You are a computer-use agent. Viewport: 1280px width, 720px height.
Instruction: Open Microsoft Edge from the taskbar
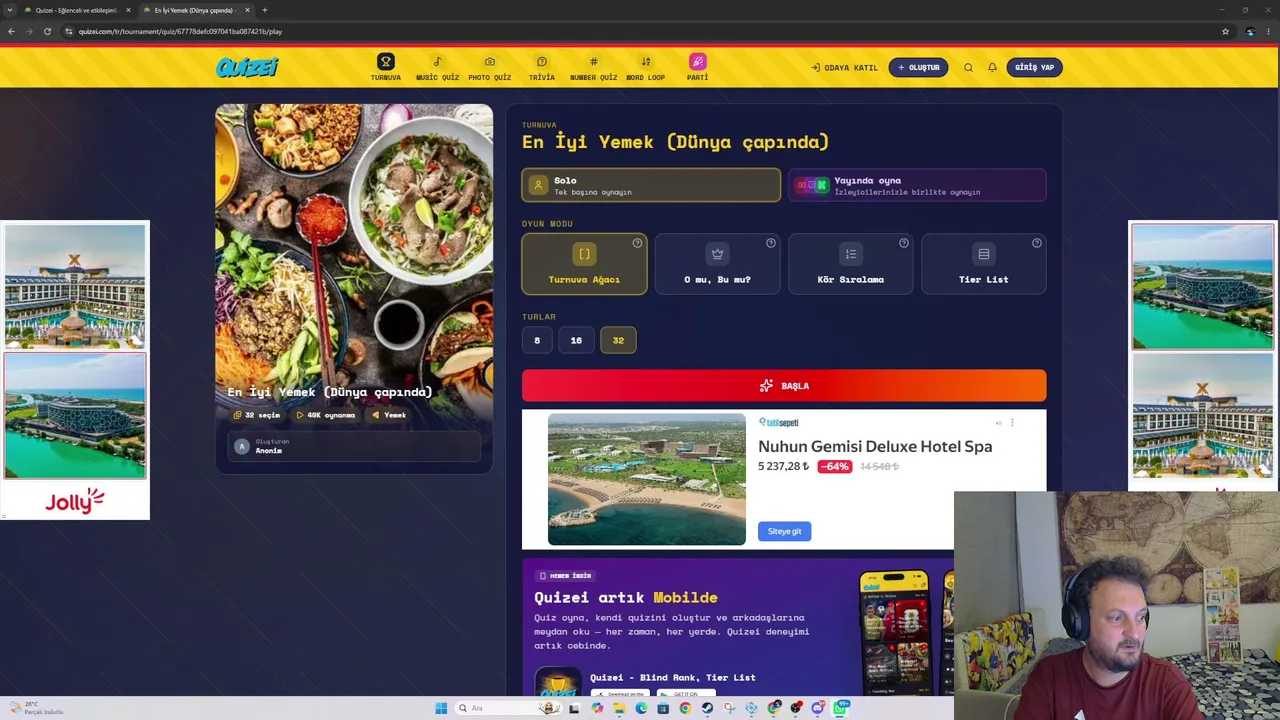[641, 708]
